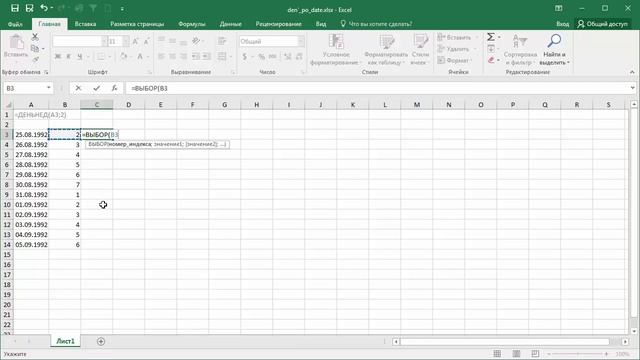
Task: Click inside the formula bar text =ВЫБОР(B3
Action: 149,88
